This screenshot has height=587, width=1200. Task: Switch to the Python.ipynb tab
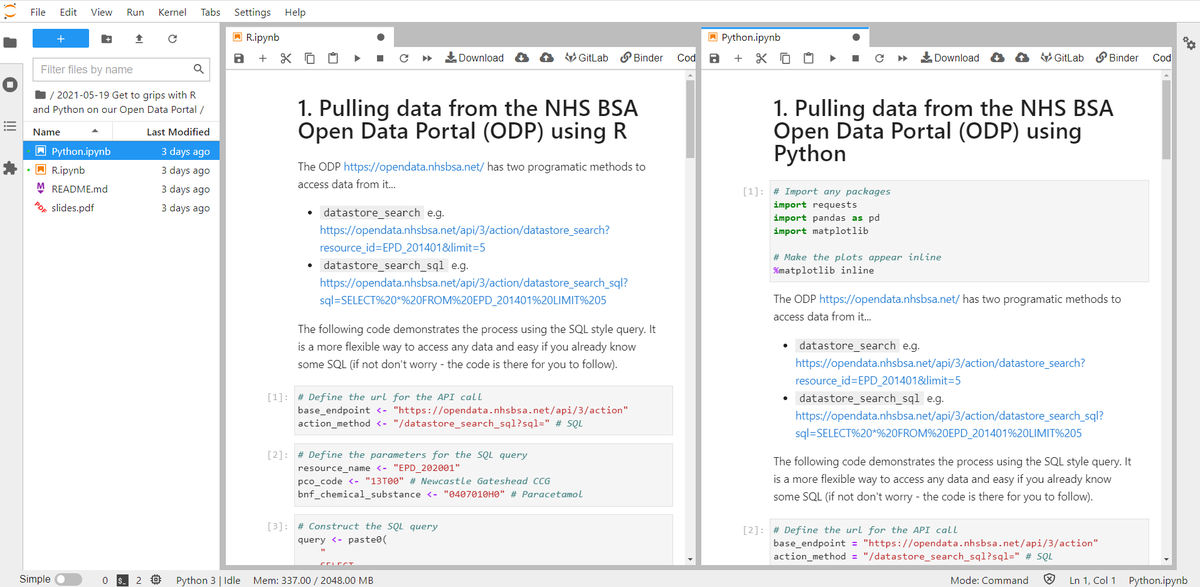786,37
